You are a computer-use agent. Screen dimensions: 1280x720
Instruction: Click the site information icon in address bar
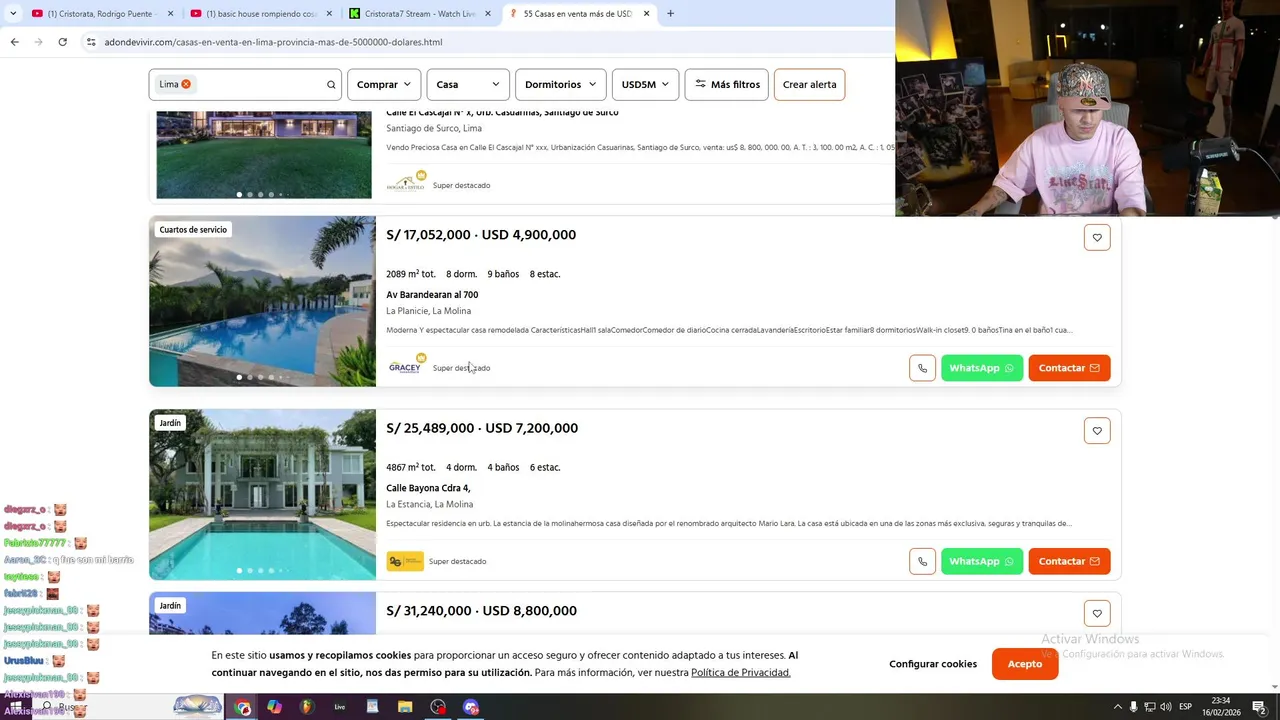(x=91, y=42)
